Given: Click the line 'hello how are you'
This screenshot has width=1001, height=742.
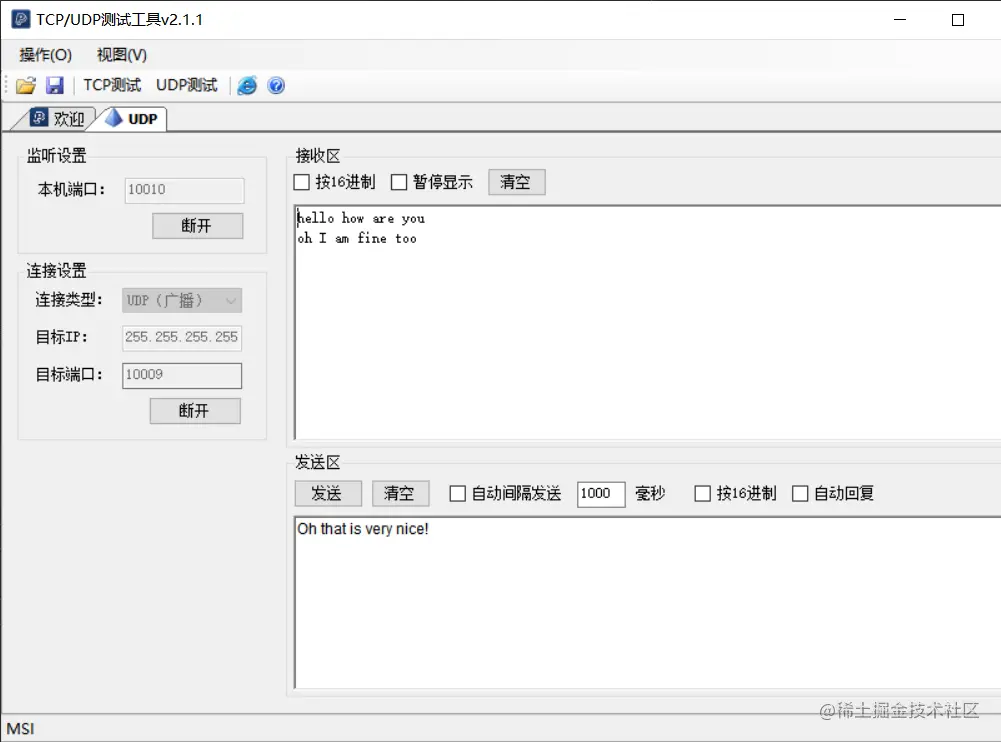Looking at the screenshot, I should (361, 218).
